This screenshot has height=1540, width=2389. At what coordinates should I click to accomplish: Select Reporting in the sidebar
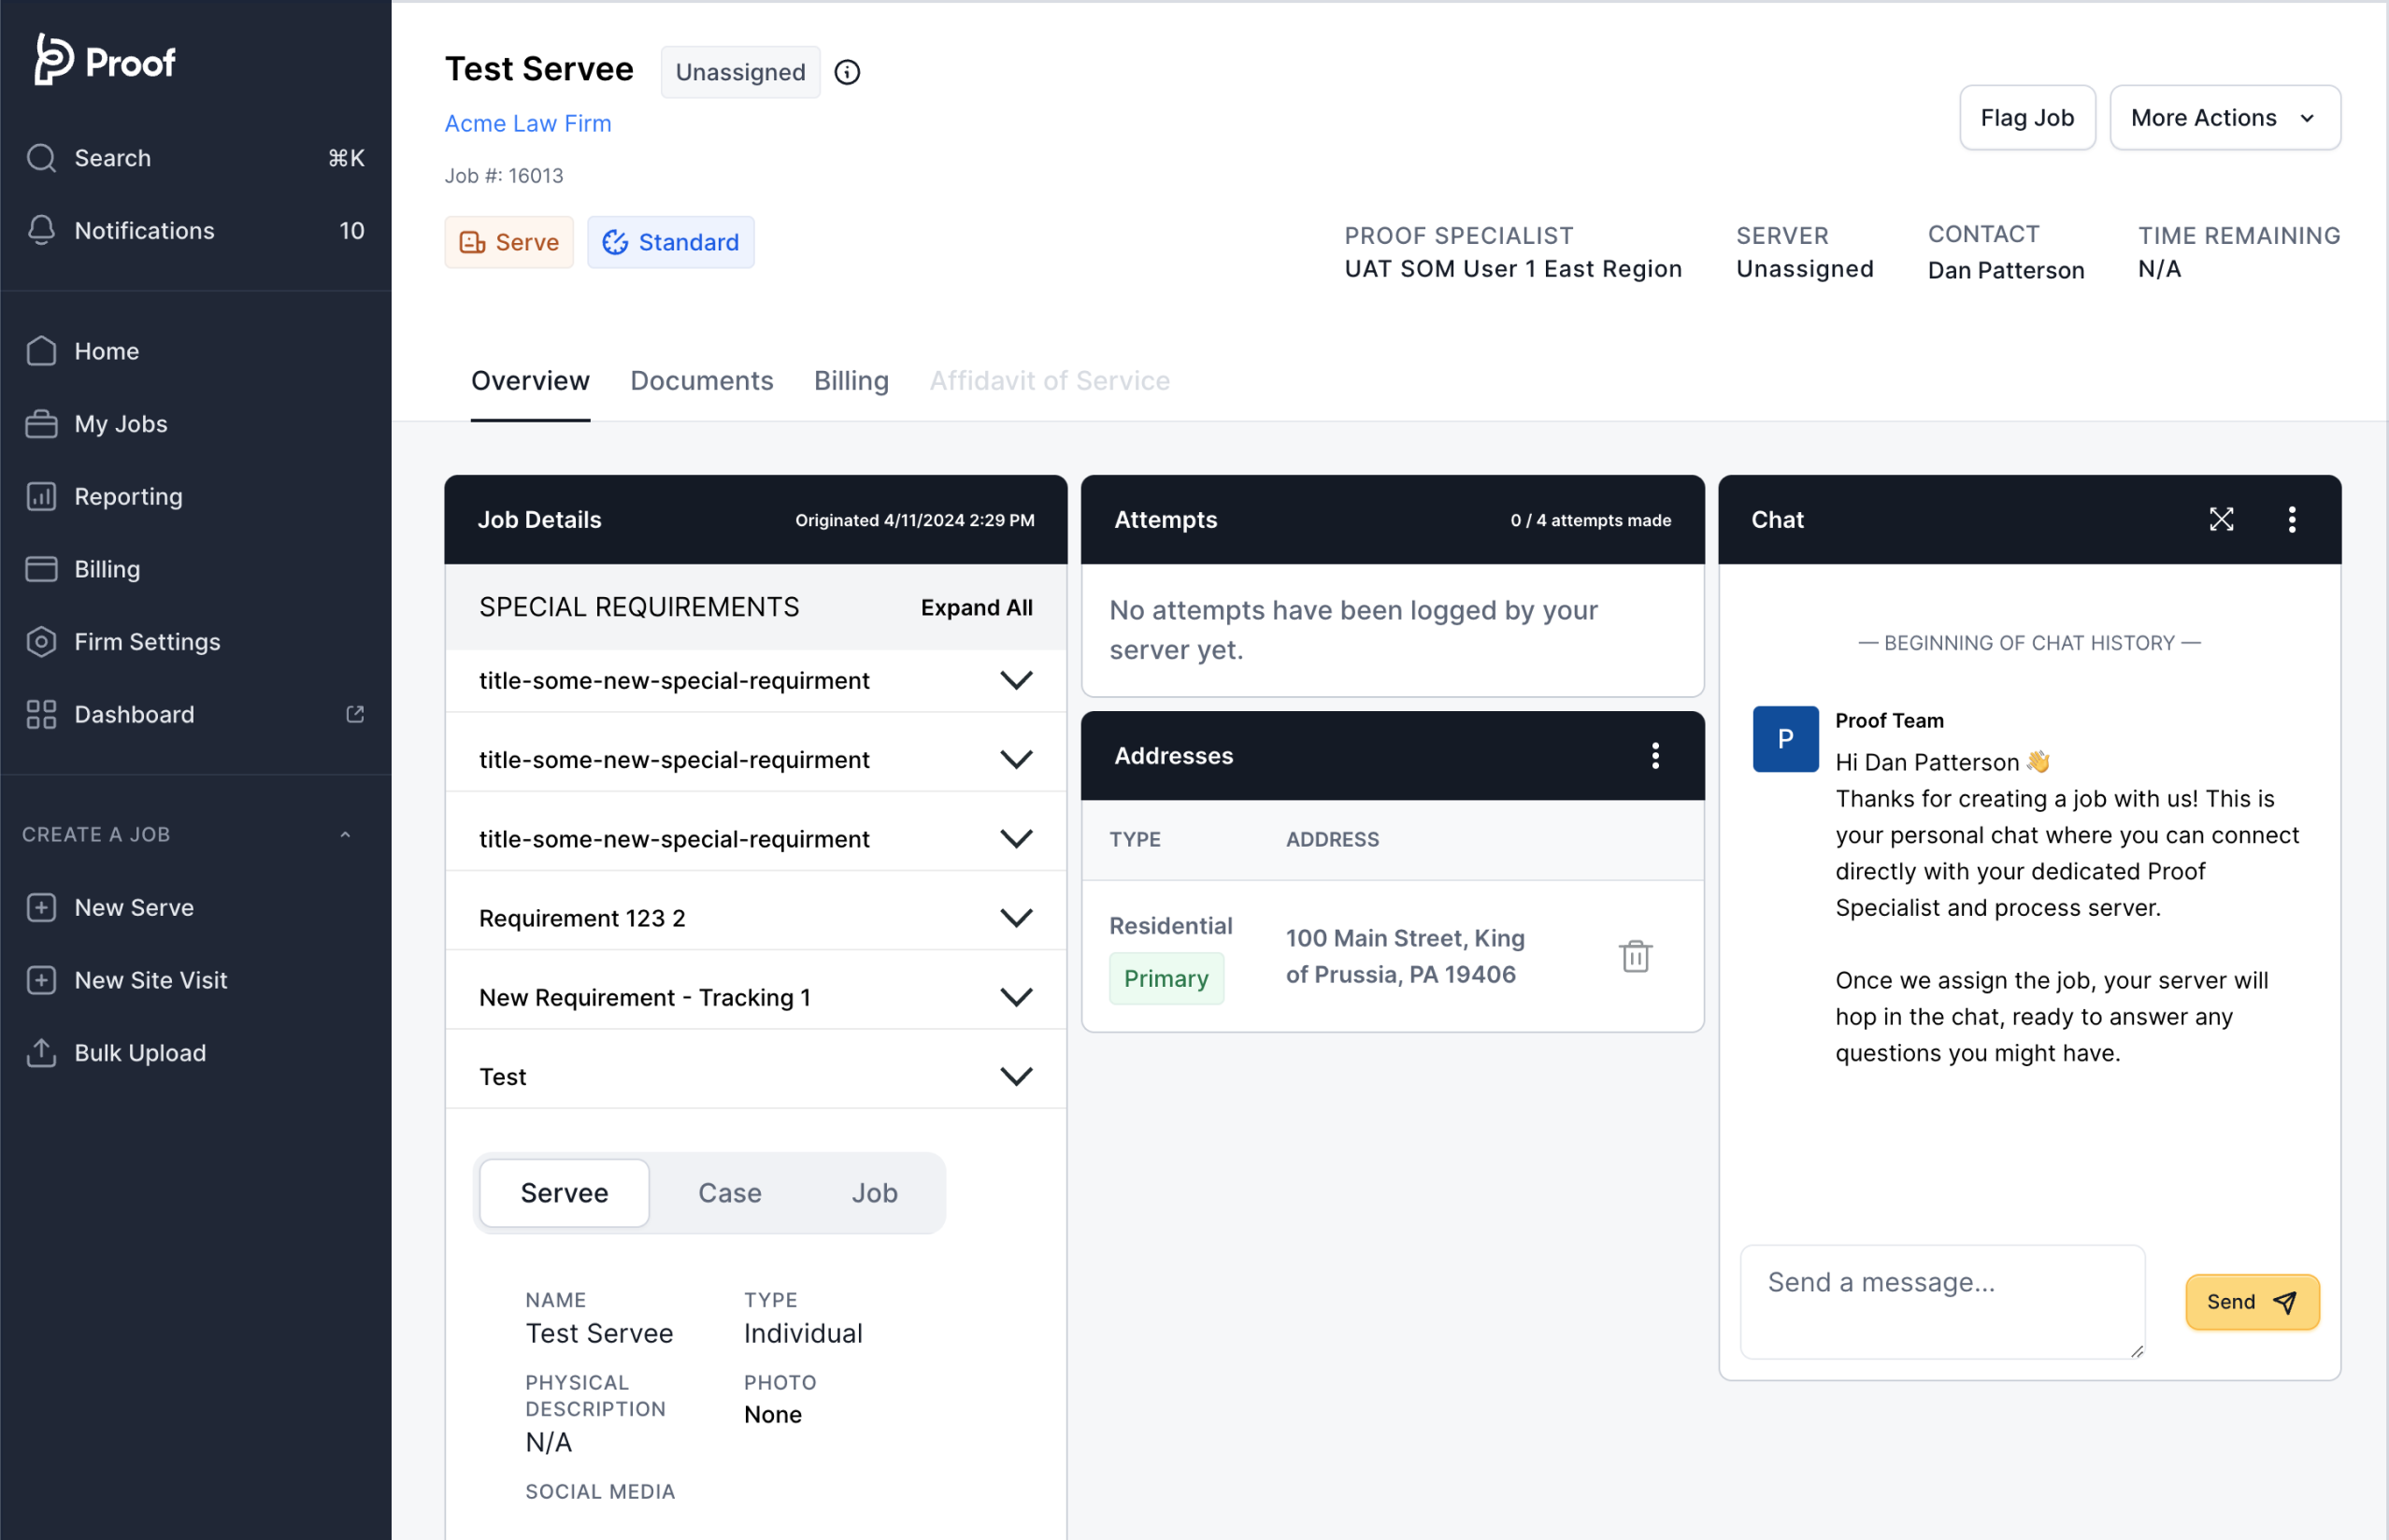[129, 496]
